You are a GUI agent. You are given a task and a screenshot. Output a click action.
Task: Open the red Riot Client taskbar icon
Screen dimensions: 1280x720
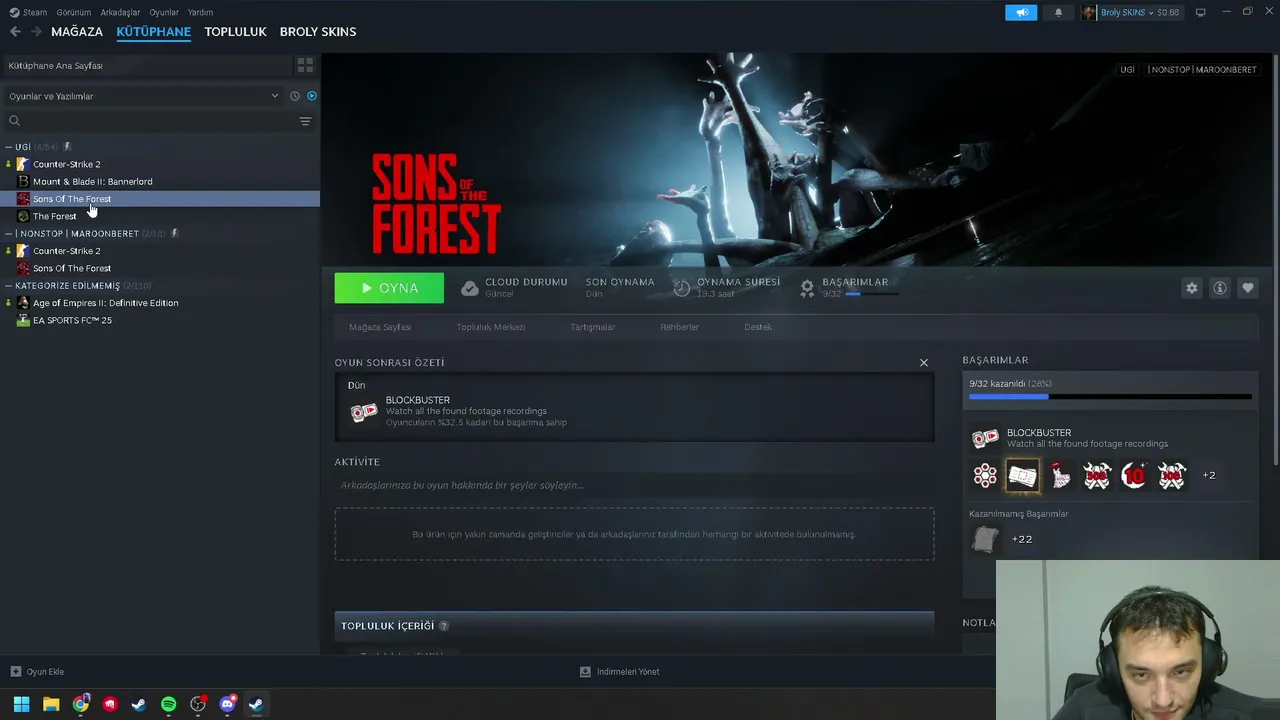coord(110,704)
